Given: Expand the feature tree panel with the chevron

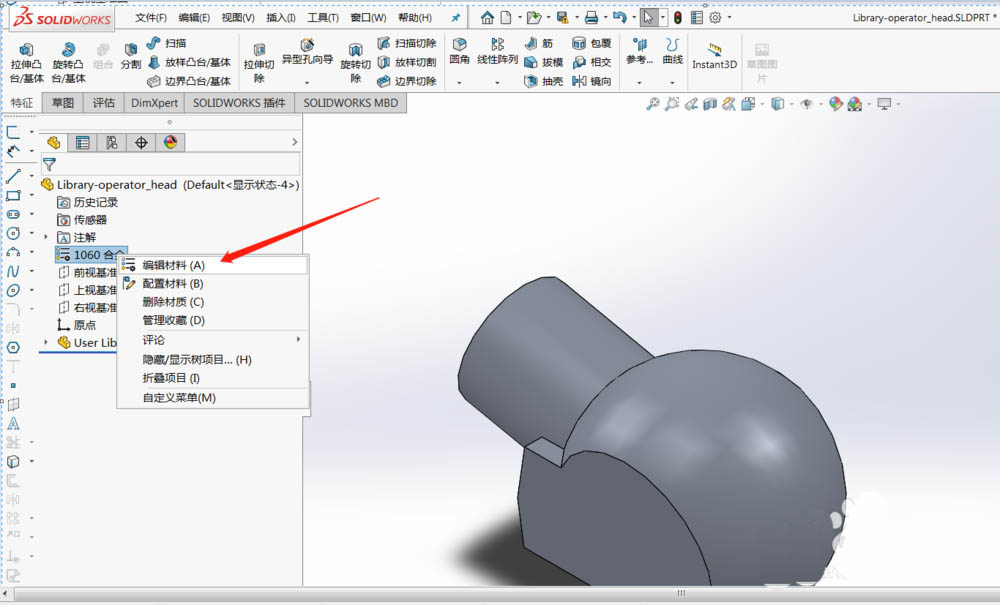Looking at the screenshot, I should tap(294, 142).
